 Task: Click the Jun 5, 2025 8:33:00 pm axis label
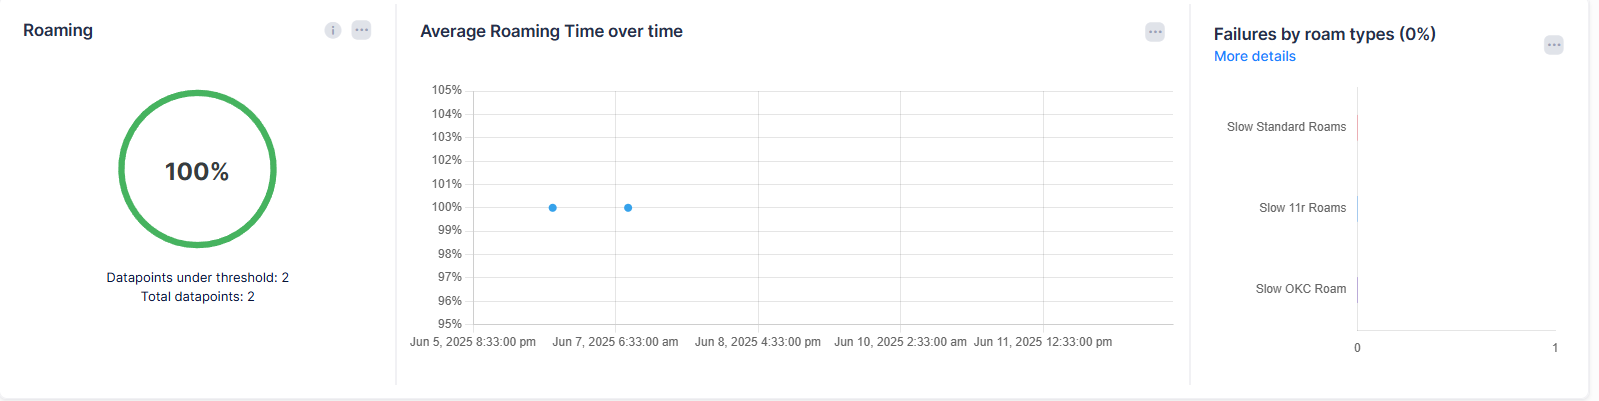click(473, 342)
